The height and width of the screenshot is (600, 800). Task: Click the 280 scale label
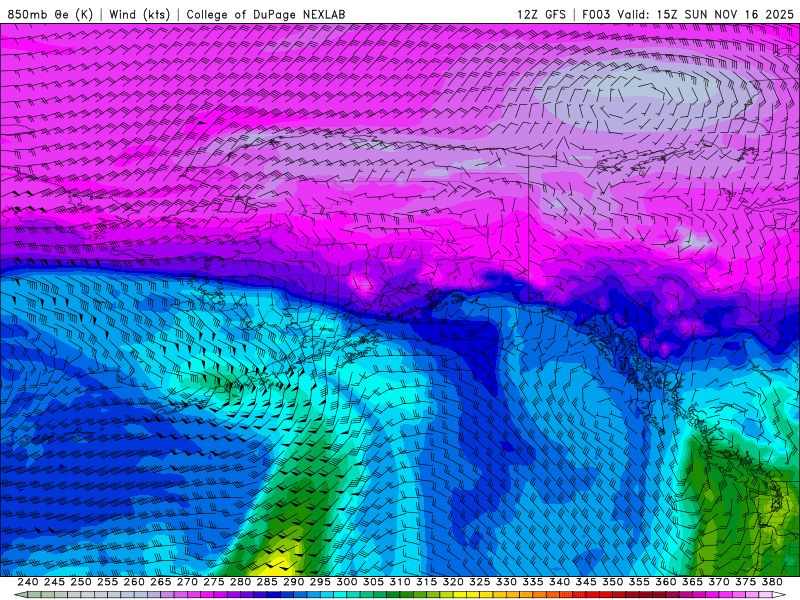tap(240, 582)
